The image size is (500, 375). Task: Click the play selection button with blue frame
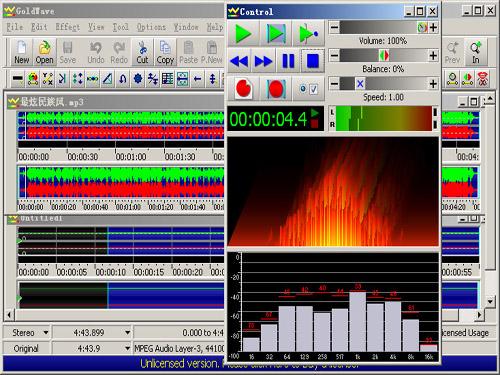point(276,33)
